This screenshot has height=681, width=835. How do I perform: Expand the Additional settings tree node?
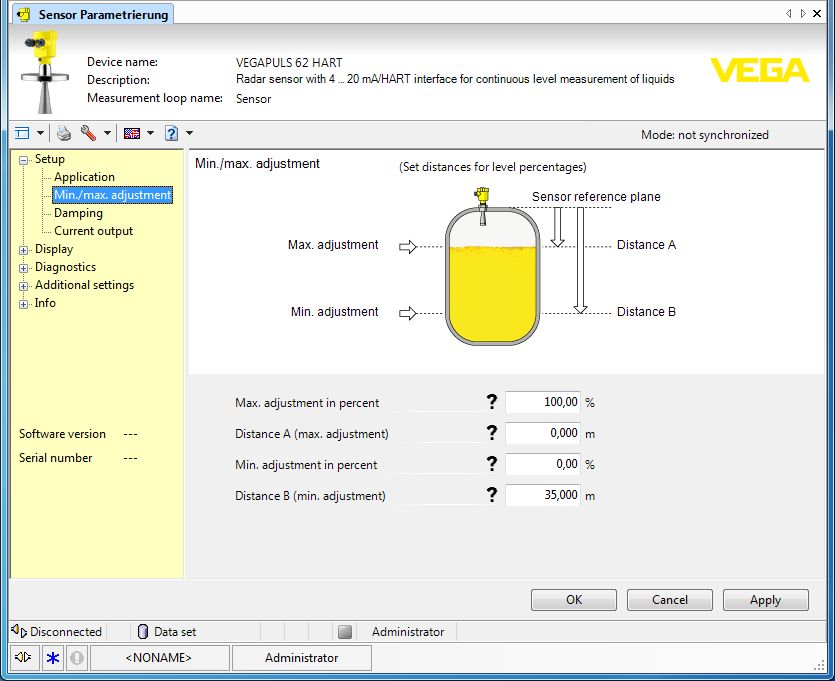[23, 286]
